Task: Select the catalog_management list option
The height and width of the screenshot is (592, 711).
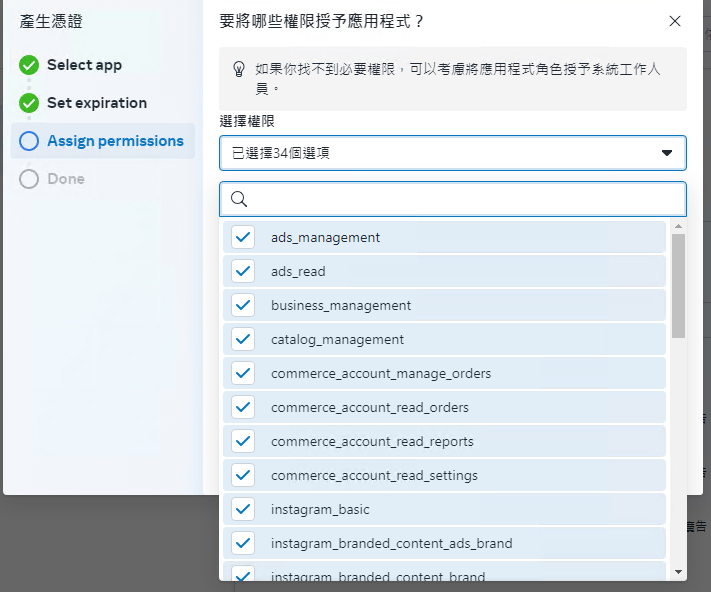Action: pyautogui.click(x=444, y=339)
